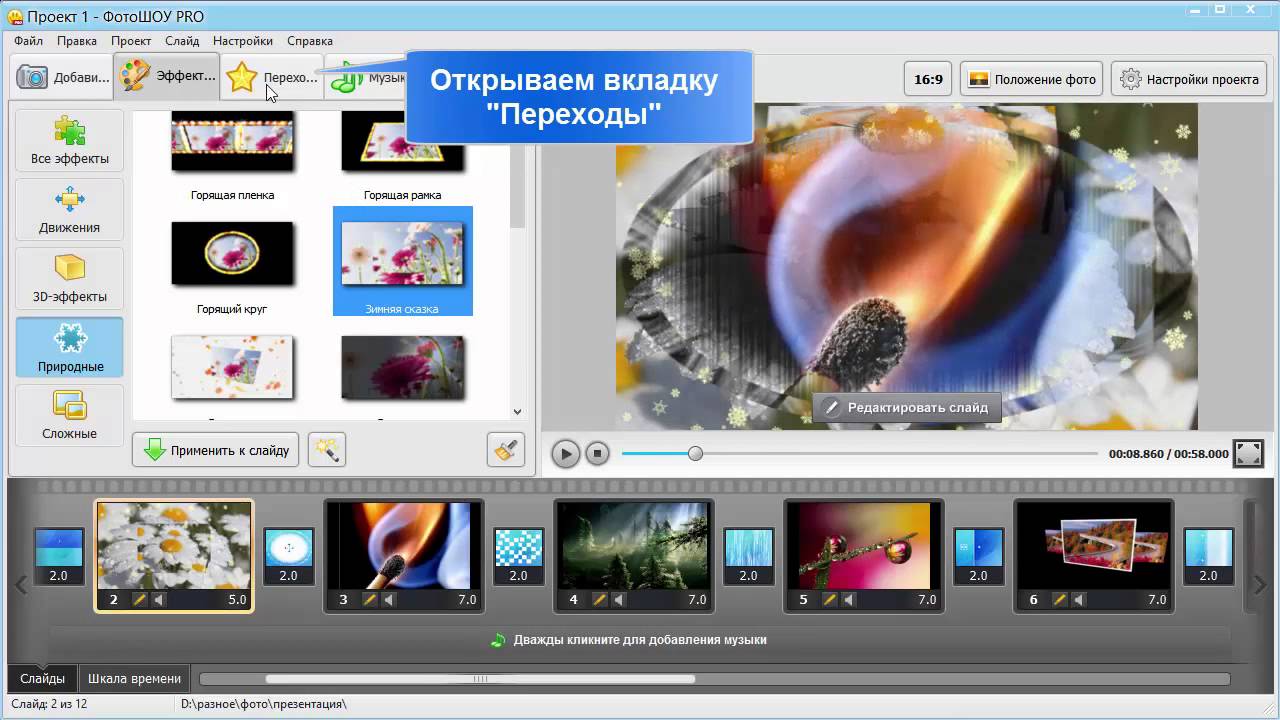Click the preview playback position slider handle
Screen dimensions: 1280x720
(x=695, y=454)
